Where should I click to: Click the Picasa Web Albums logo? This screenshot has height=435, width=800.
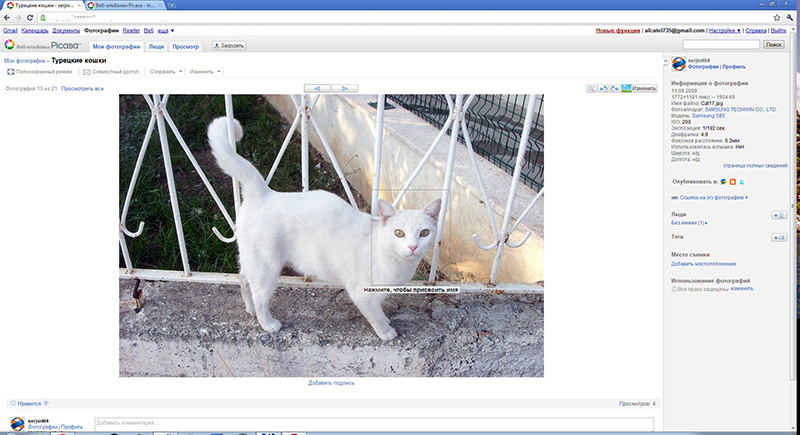pyautogui.click(x=42, y=45)
